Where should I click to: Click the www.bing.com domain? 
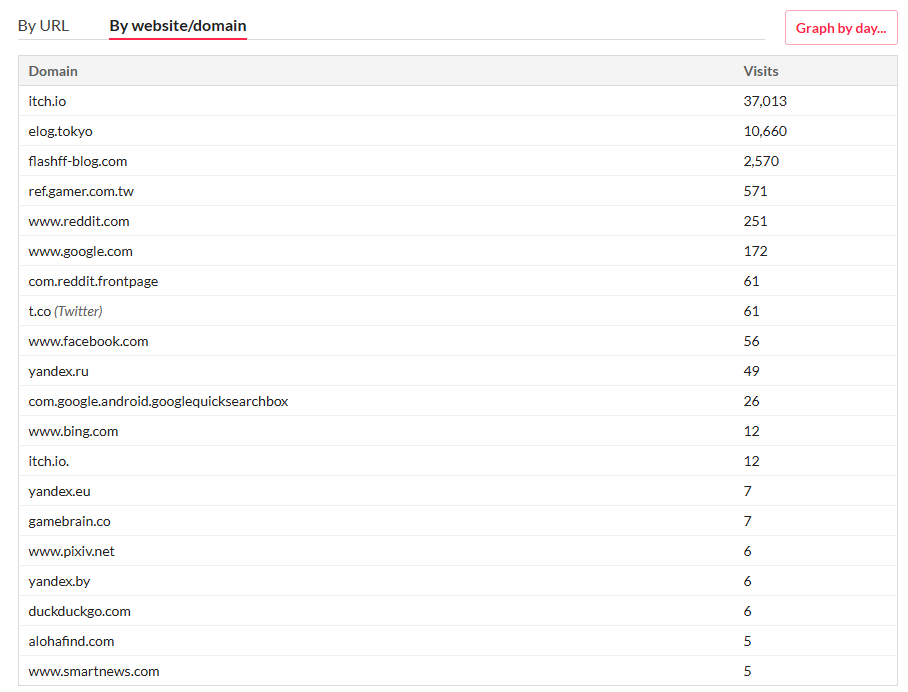[73, 431]
